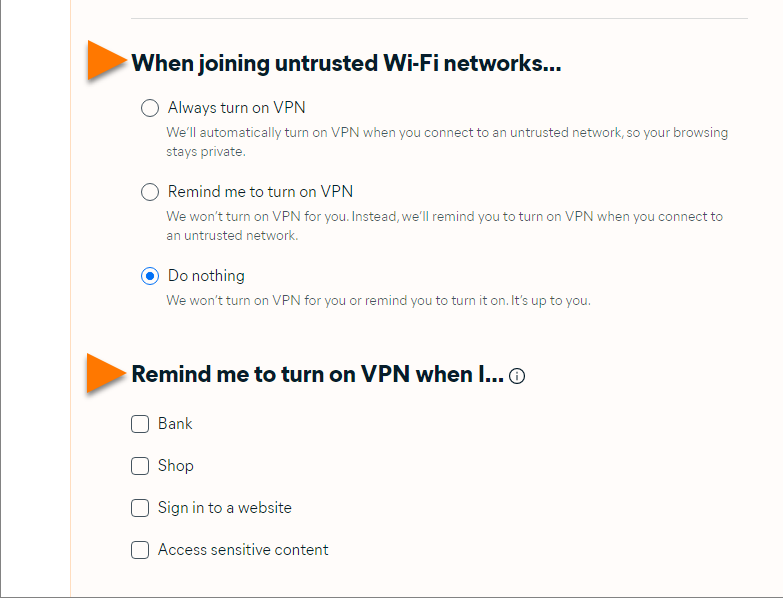
Task: Check the "Sign in to a website" box
Action: [x=140, y=508]
